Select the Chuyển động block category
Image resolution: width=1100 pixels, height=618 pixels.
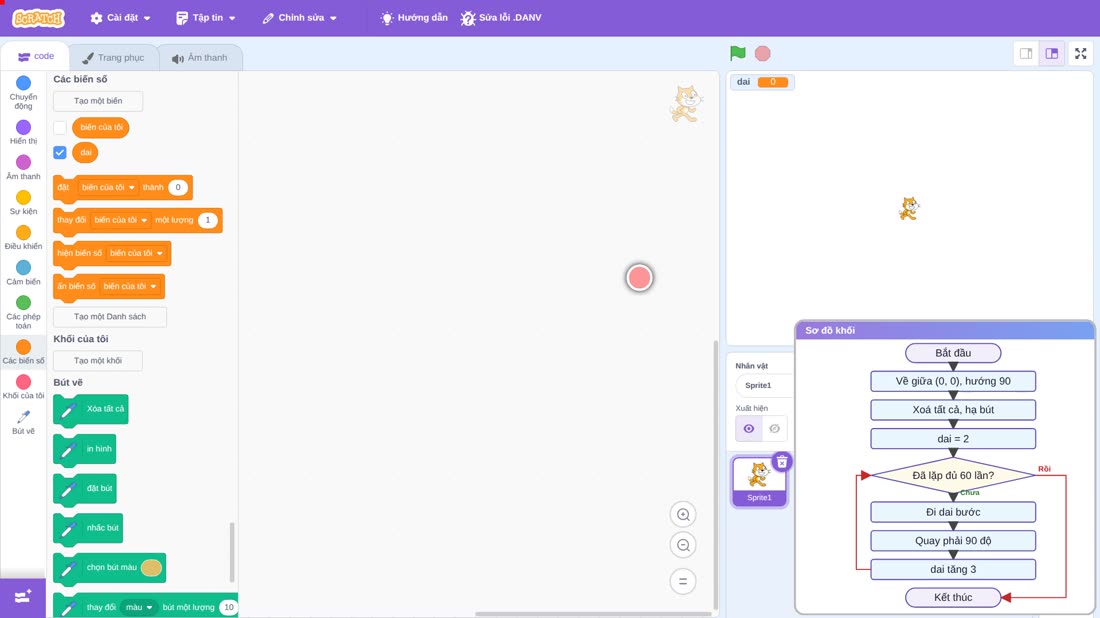click(x=23, y=93)
